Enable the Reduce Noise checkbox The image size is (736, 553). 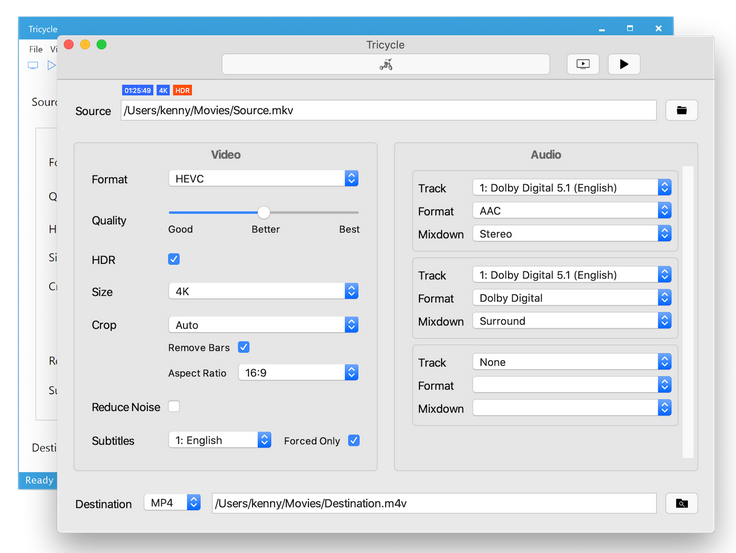pos(174,406)
